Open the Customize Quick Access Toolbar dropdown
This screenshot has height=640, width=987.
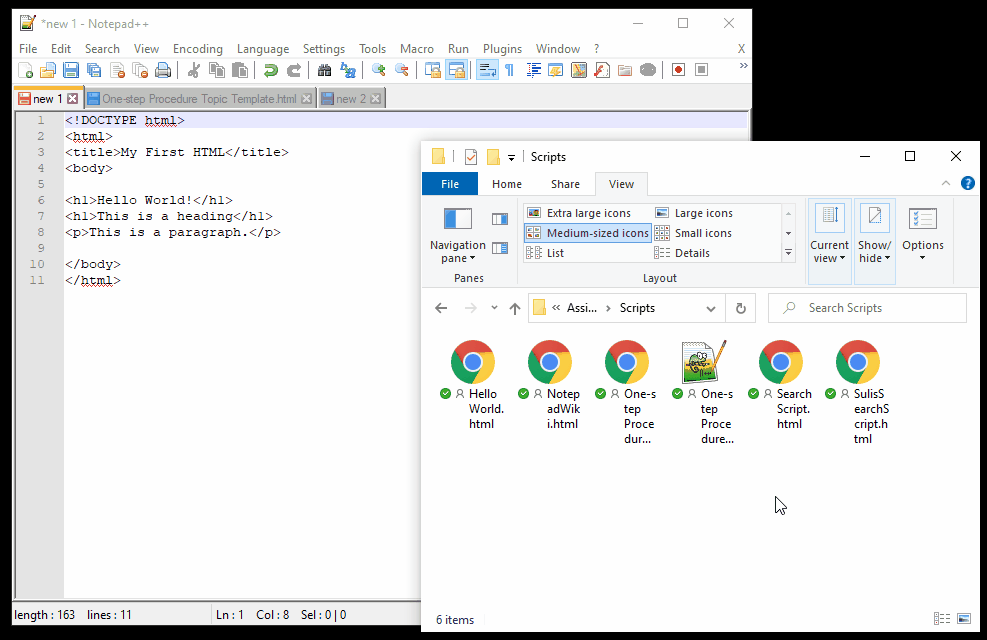(x=511, y=157)
